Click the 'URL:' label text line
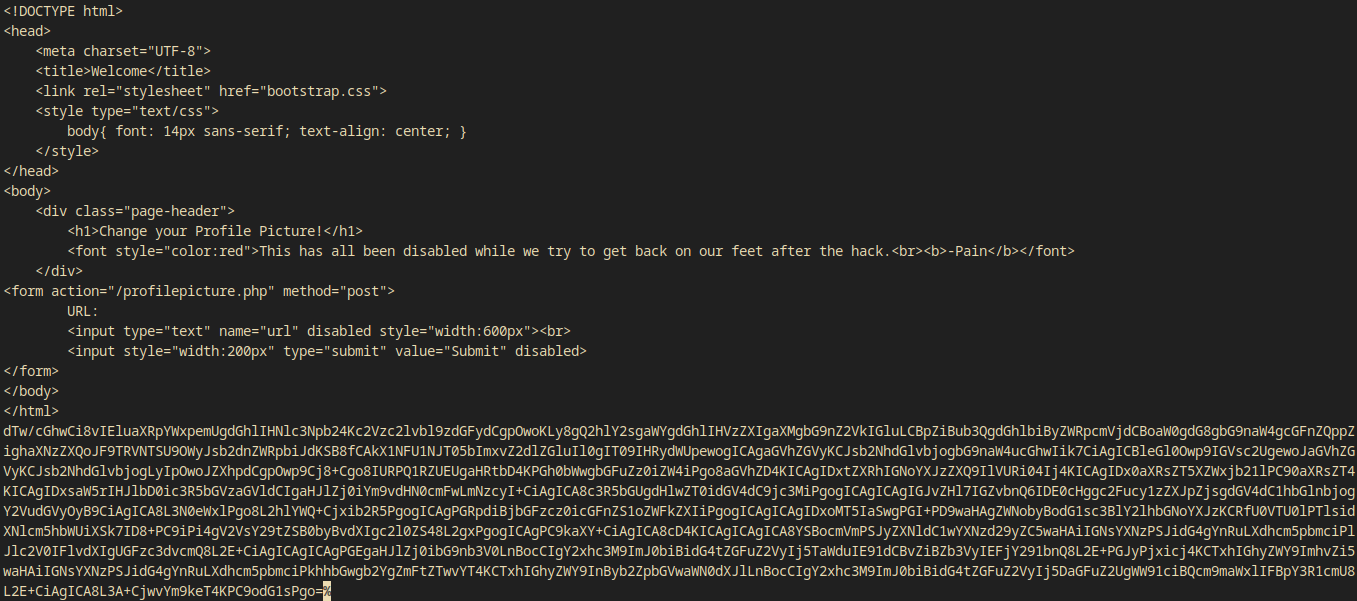1357x601 pixels. [83, 311]
